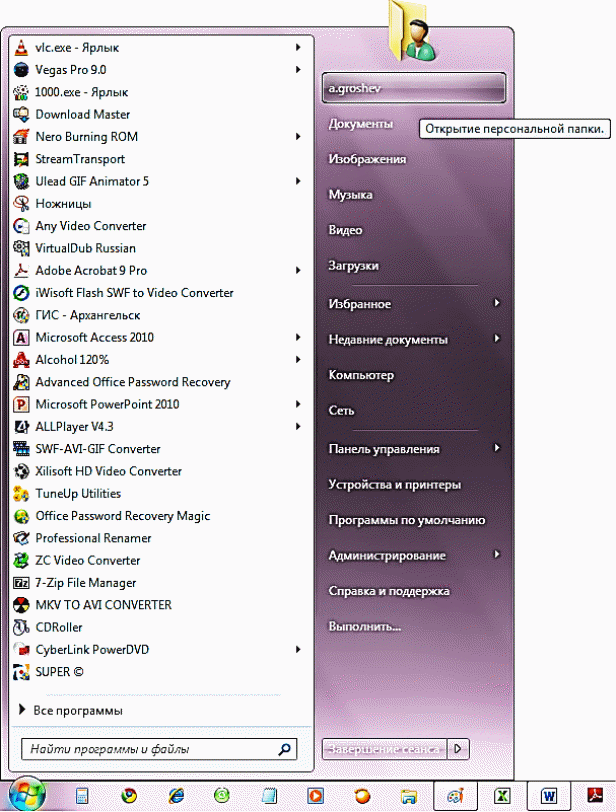Expand the Microsoft Access 2010 arrow
This screenshot has width=616, height=812.
[298, 338]
